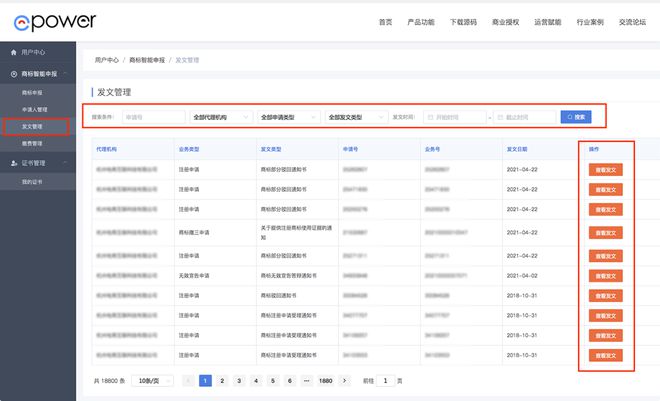Click the 申请号 search input field

pos(154,117)
